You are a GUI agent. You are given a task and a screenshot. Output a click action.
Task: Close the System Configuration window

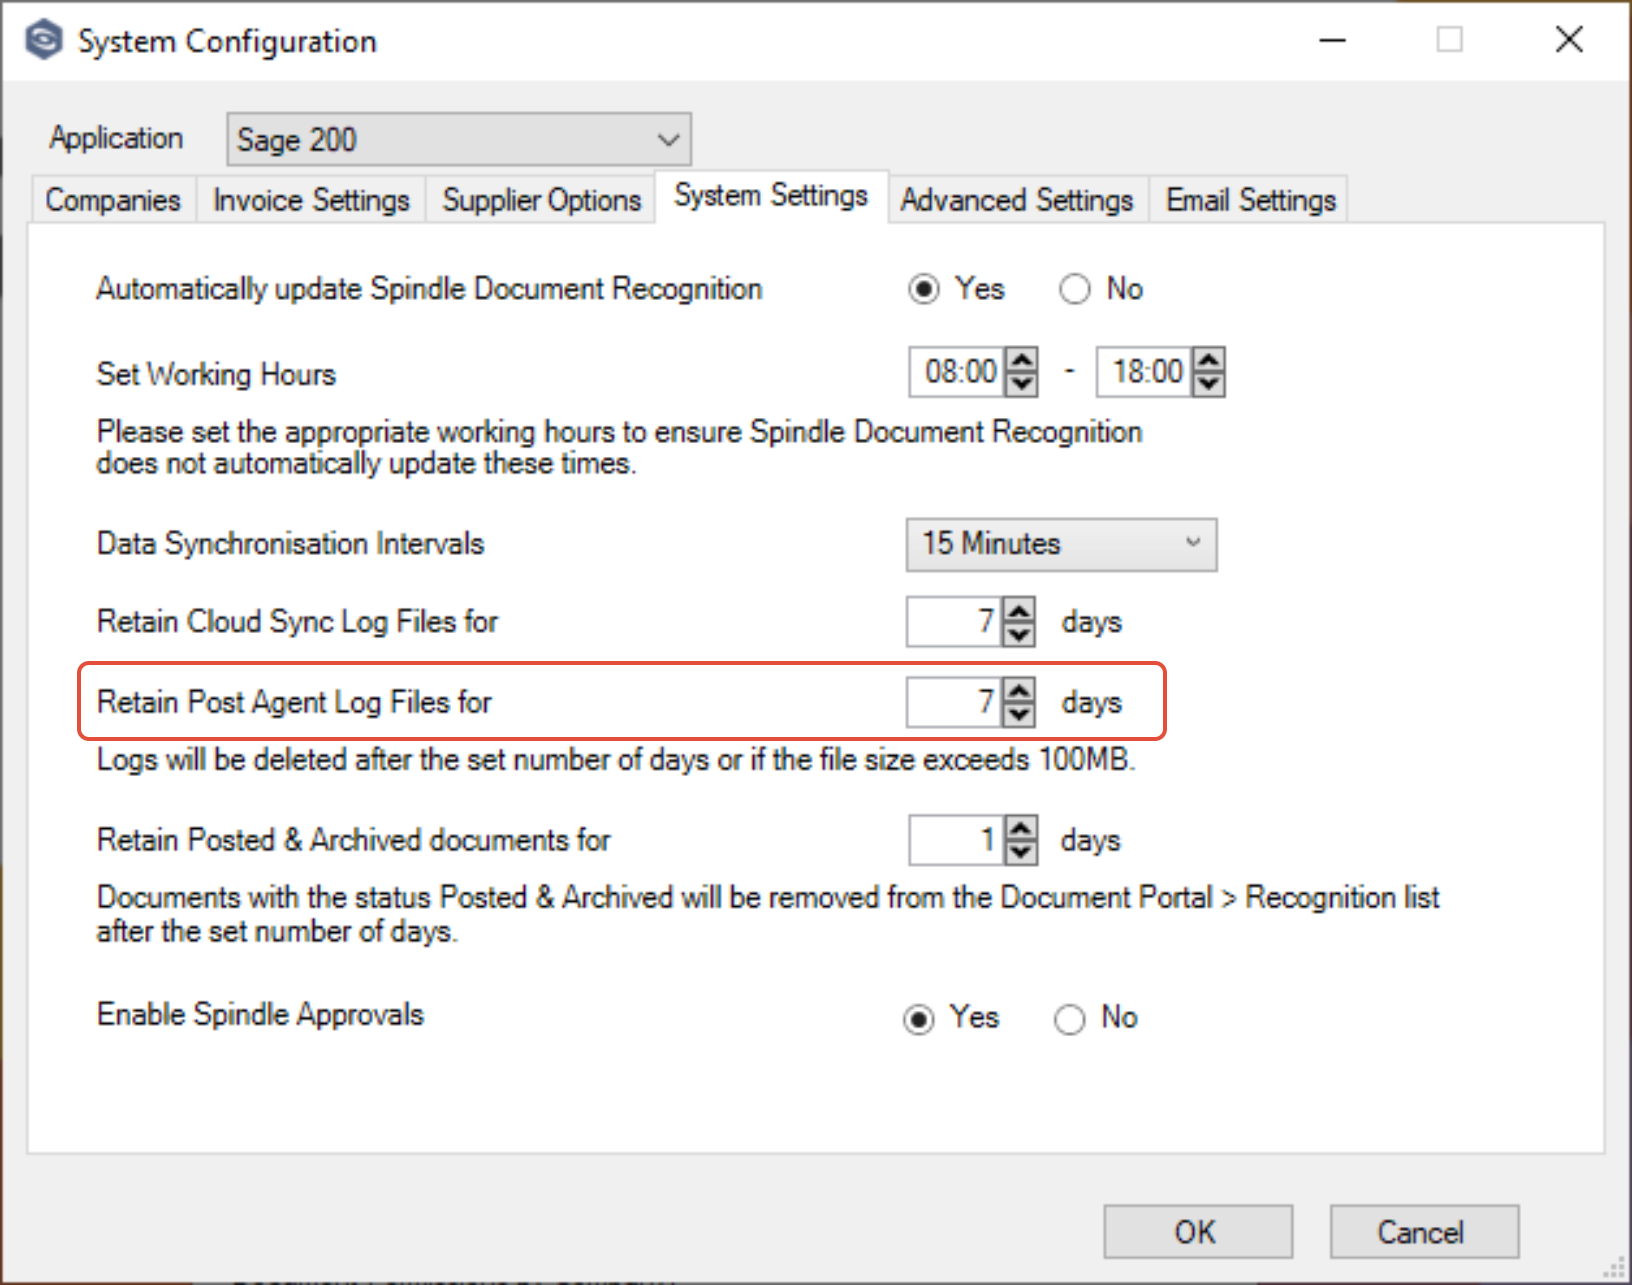(x=1569, y=40)
